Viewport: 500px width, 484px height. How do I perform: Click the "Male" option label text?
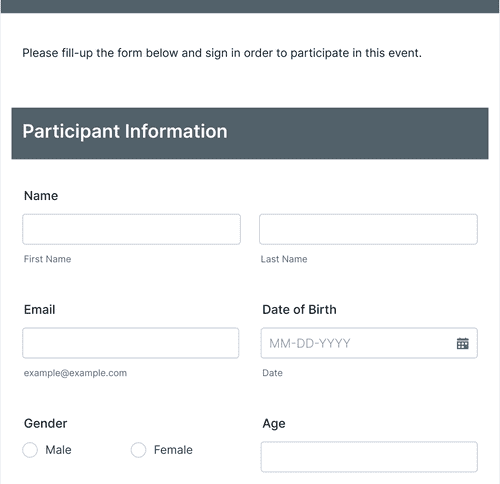[x=58, y=450]
